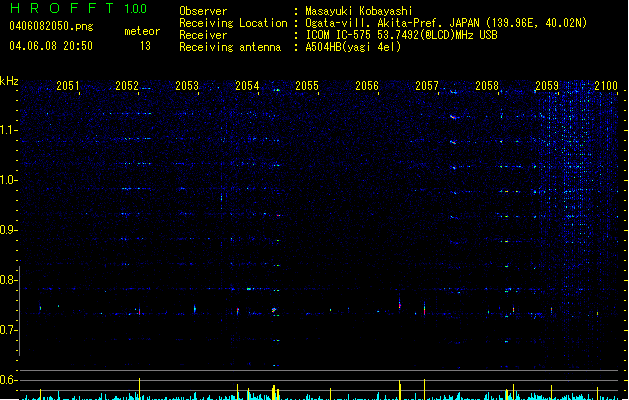This screenshot has width=629, height=400.
Task: Click the meteor count value 13
Action: 145,46
